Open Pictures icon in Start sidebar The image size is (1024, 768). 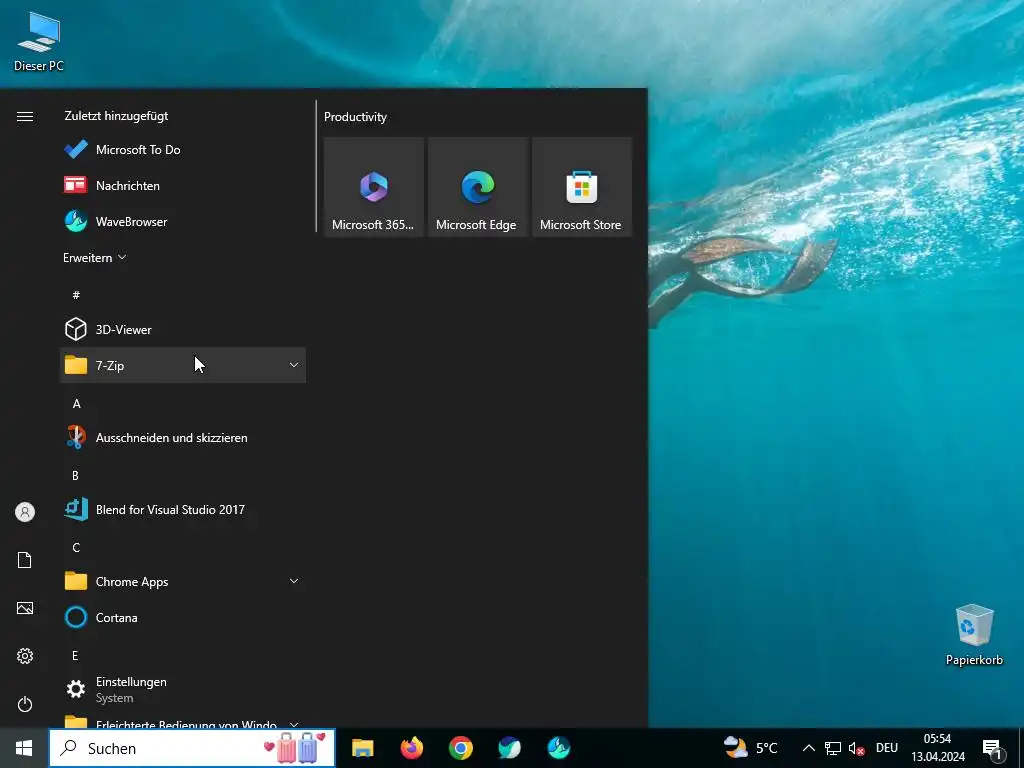pyautogui.click(x=25, y=608)
